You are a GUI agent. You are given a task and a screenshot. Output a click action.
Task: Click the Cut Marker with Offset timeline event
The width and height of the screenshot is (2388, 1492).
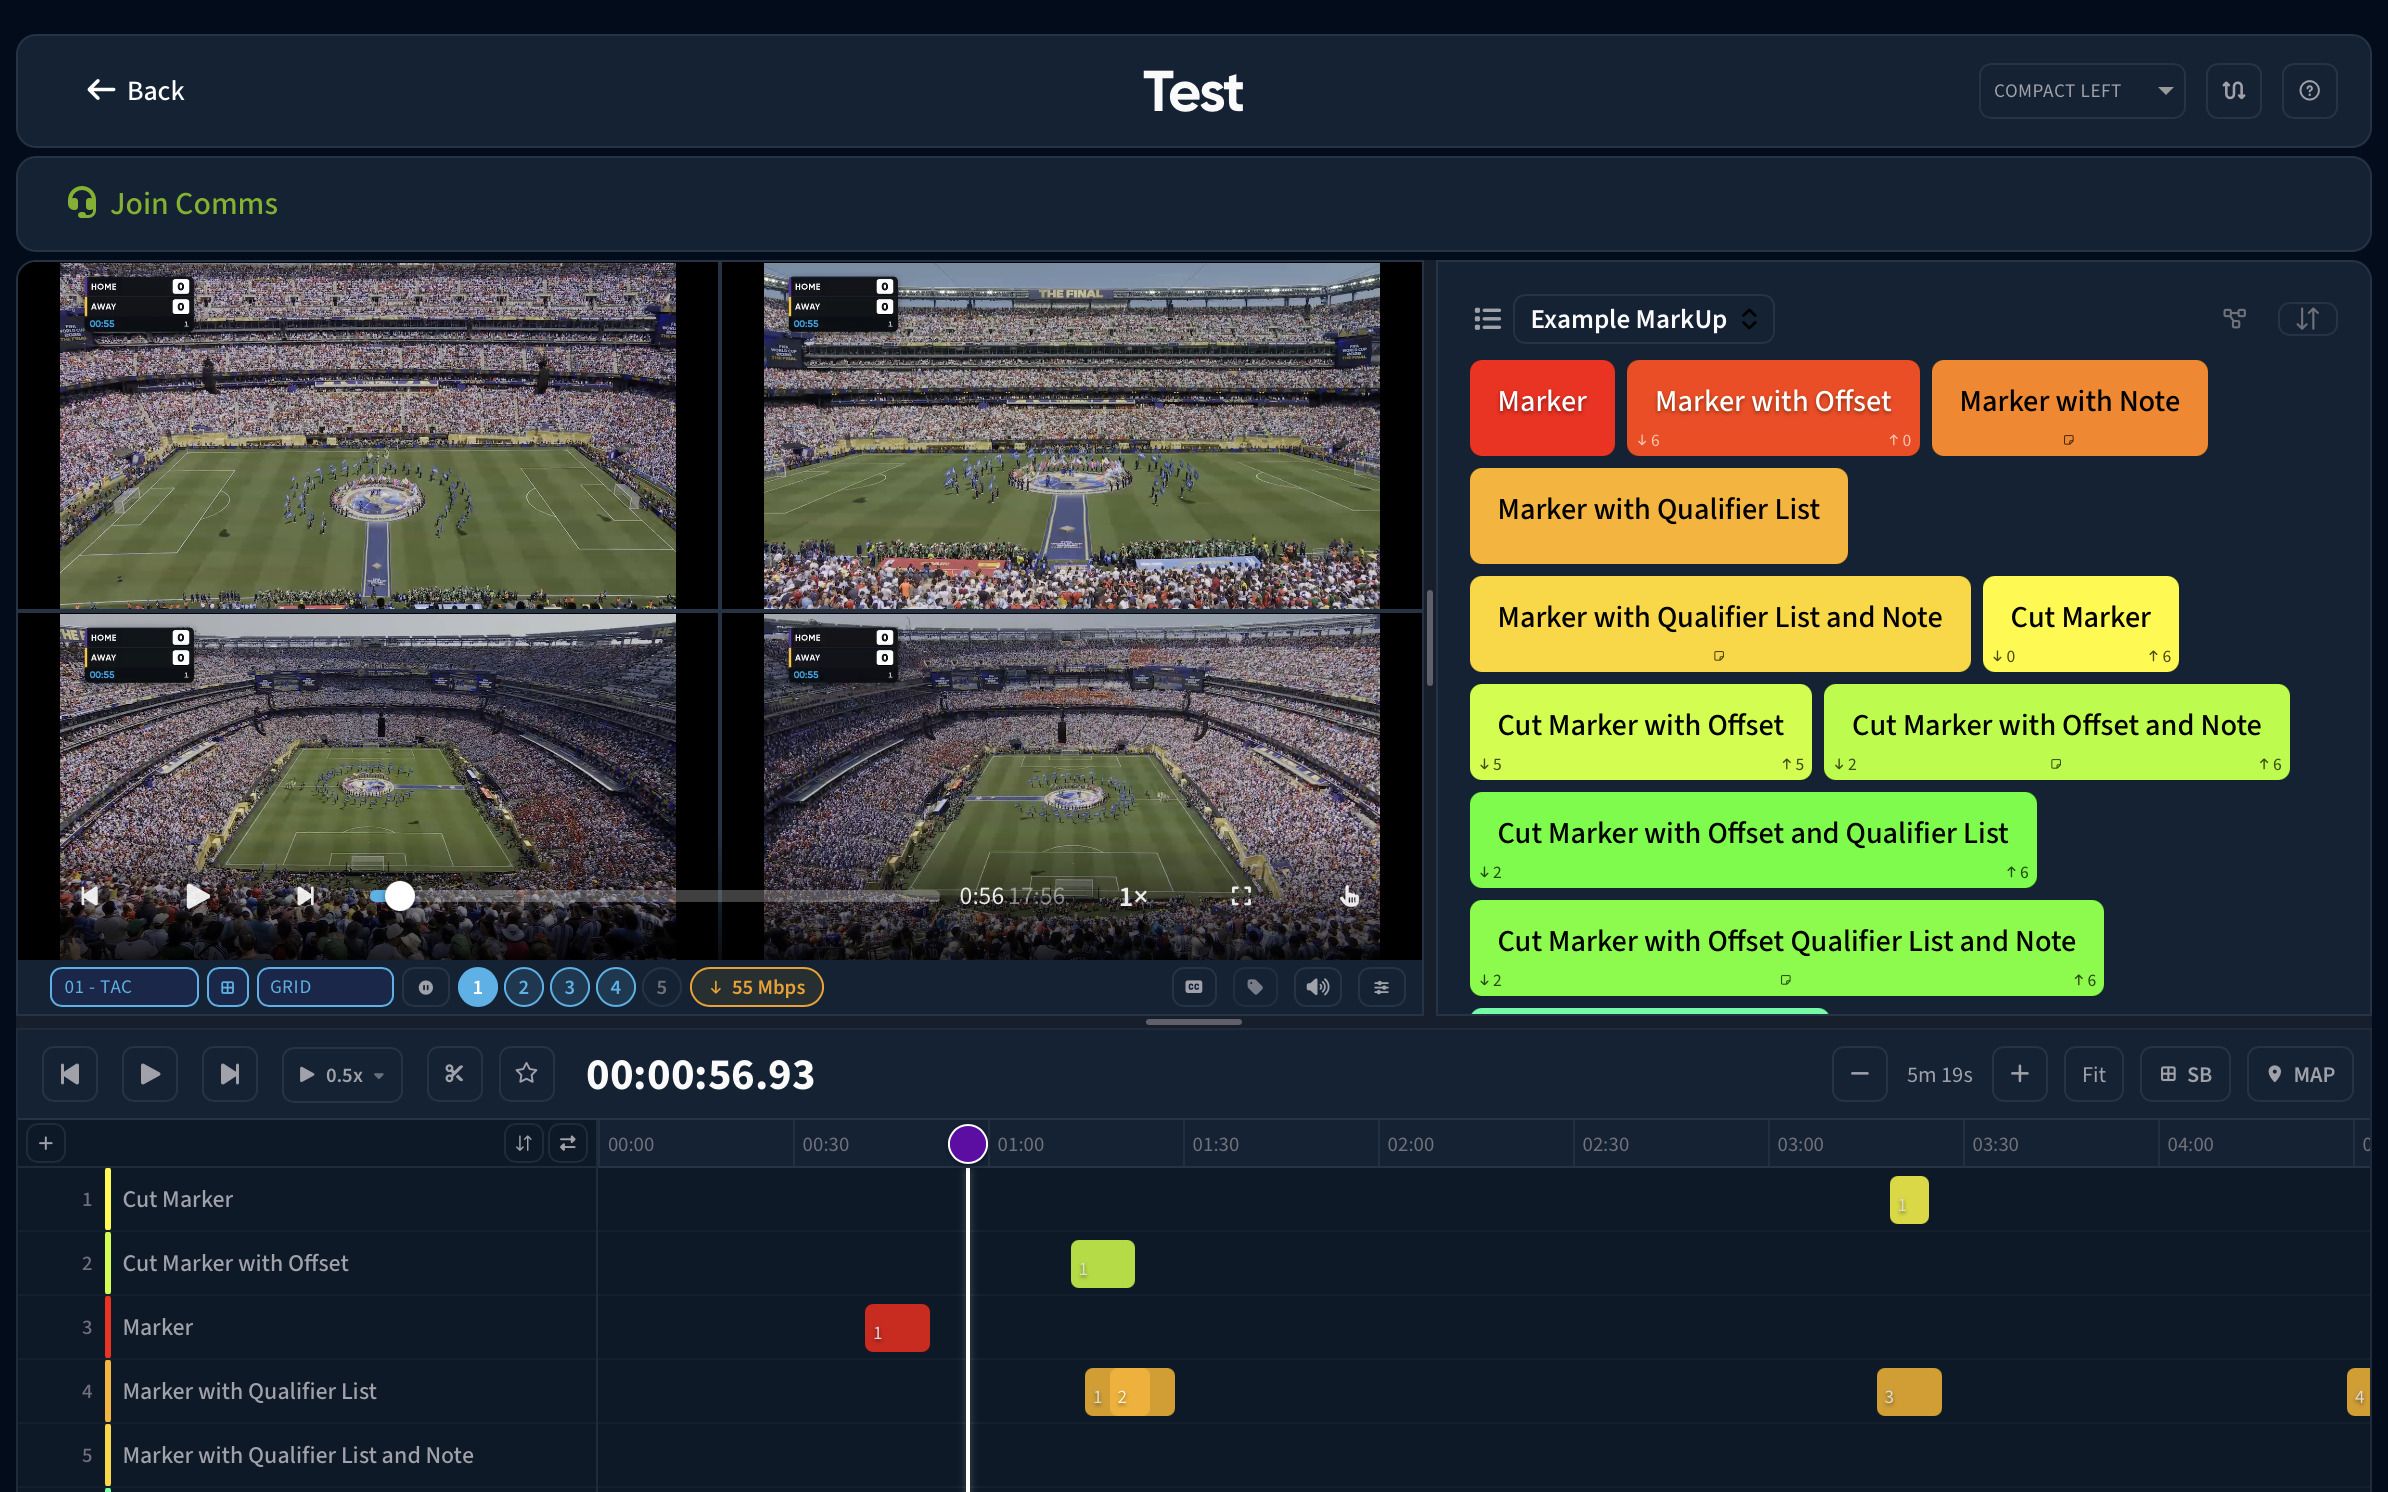pos(1103,1264)
